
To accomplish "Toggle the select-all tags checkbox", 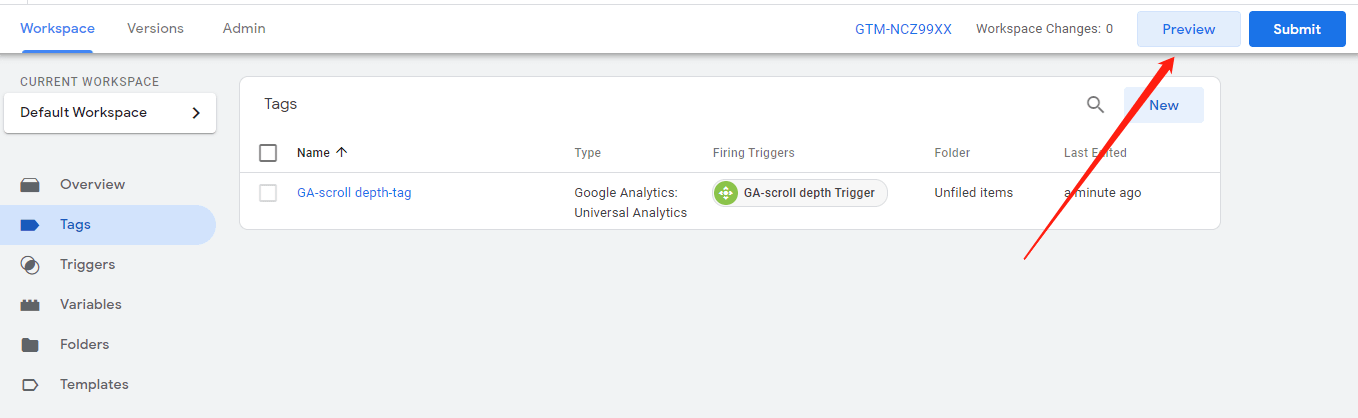I will pos(268,153).
